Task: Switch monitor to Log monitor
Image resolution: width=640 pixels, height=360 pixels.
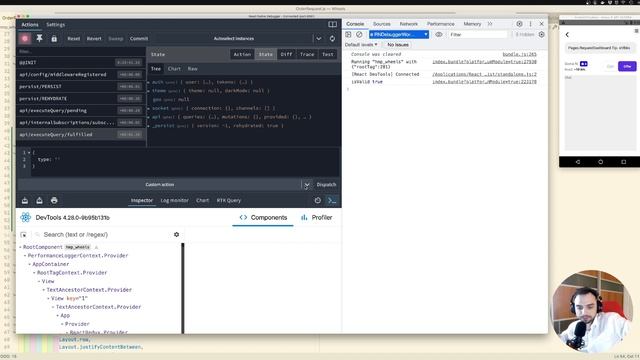Action: 174,201
